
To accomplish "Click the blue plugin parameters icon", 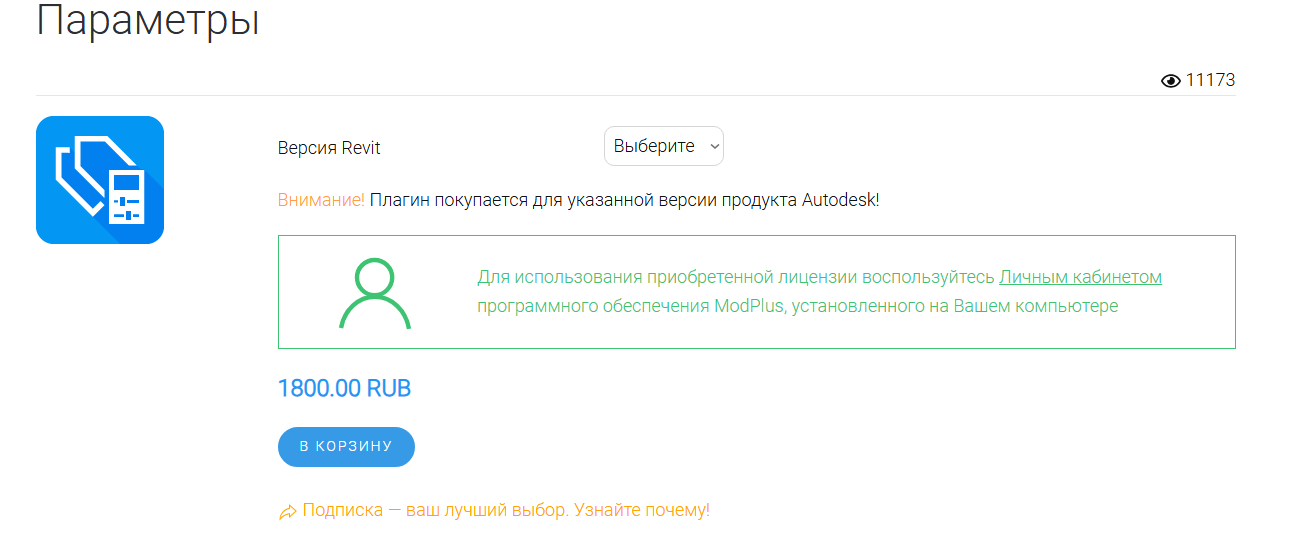I will (x=100, y=180).
